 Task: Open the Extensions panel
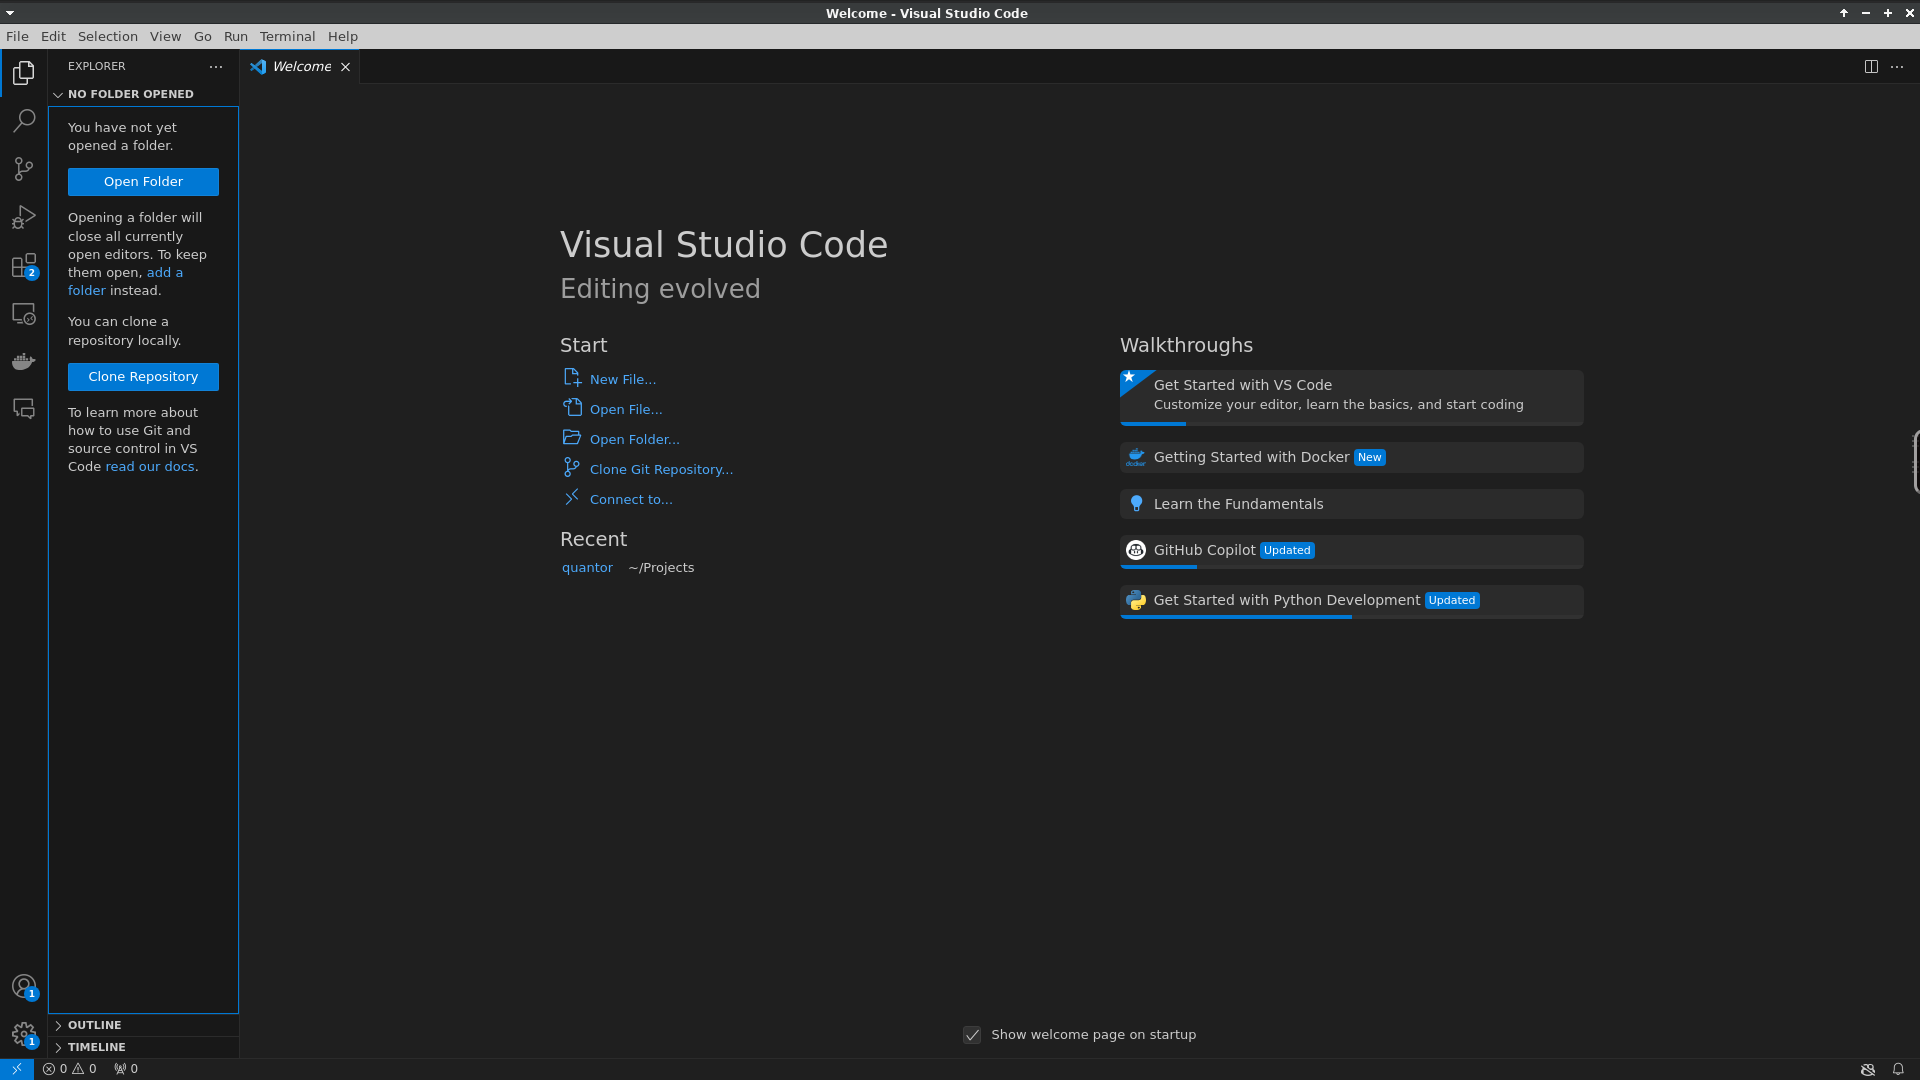pos(24,265)
